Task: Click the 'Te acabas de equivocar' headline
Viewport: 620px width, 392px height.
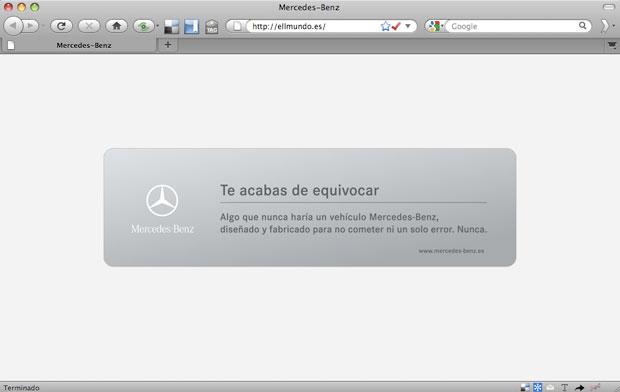Action: (299, 190)
